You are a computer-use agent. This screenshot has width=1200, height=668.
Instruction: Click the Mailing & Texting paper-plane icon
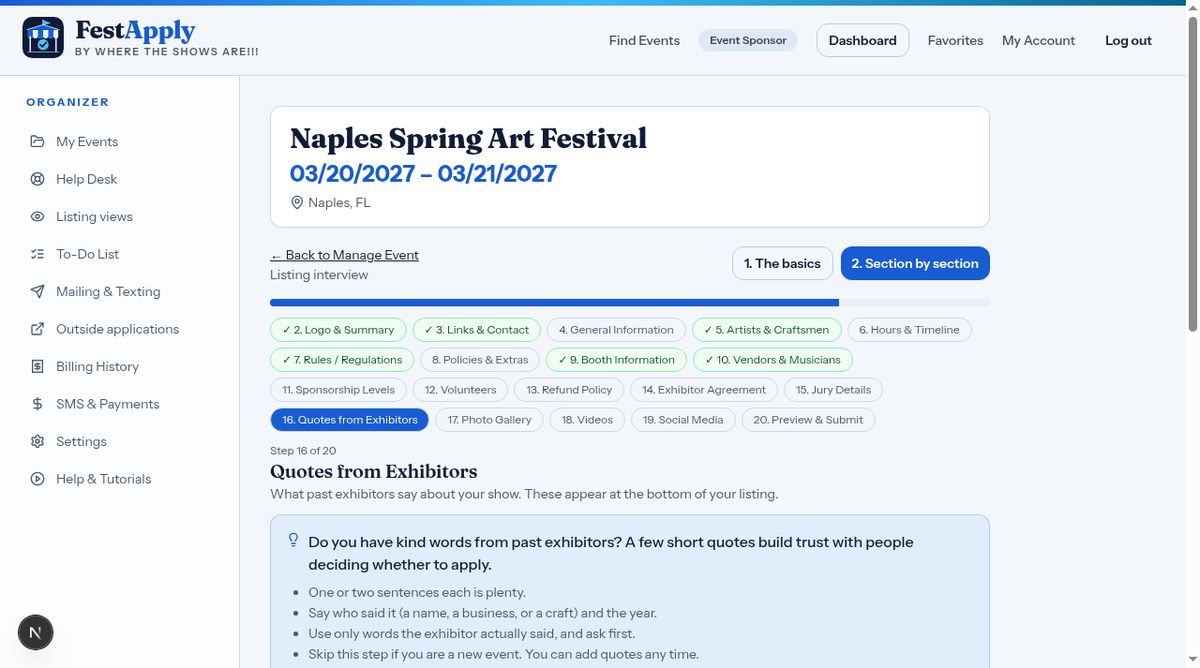click(x=37, y=292)
